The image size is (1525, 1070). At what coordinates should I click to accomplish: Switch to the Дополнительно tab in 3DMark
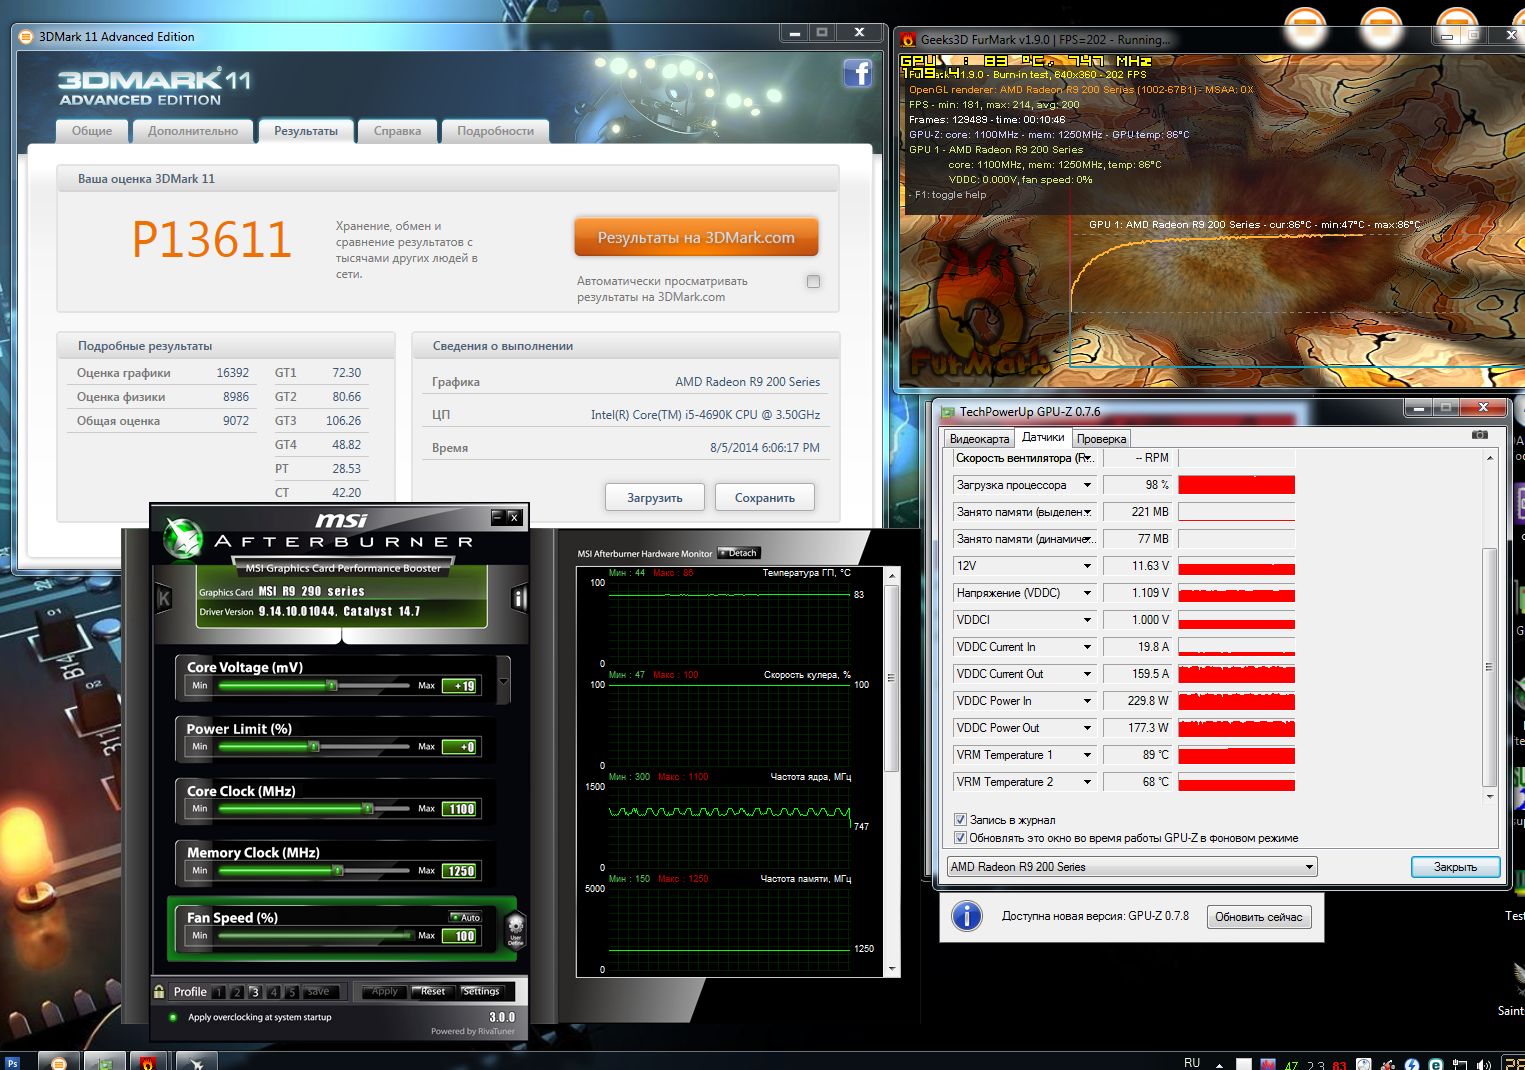point(193,131)
